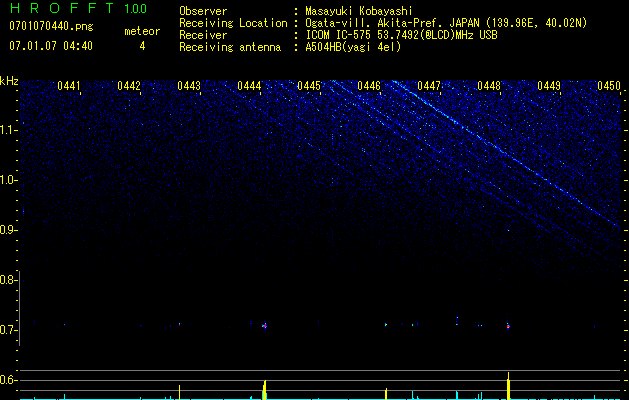Click the Receiving Location label

click(x=233, y=23)
